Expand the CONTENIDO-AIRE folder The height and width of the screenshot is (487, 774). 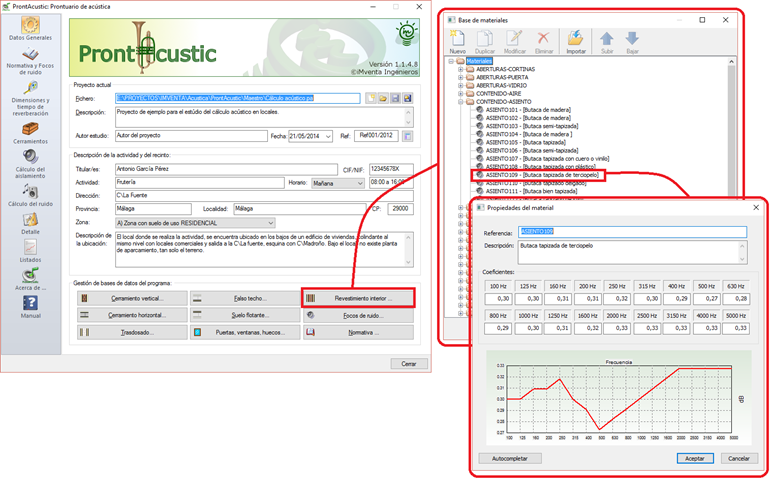click(x=461, y=94)
